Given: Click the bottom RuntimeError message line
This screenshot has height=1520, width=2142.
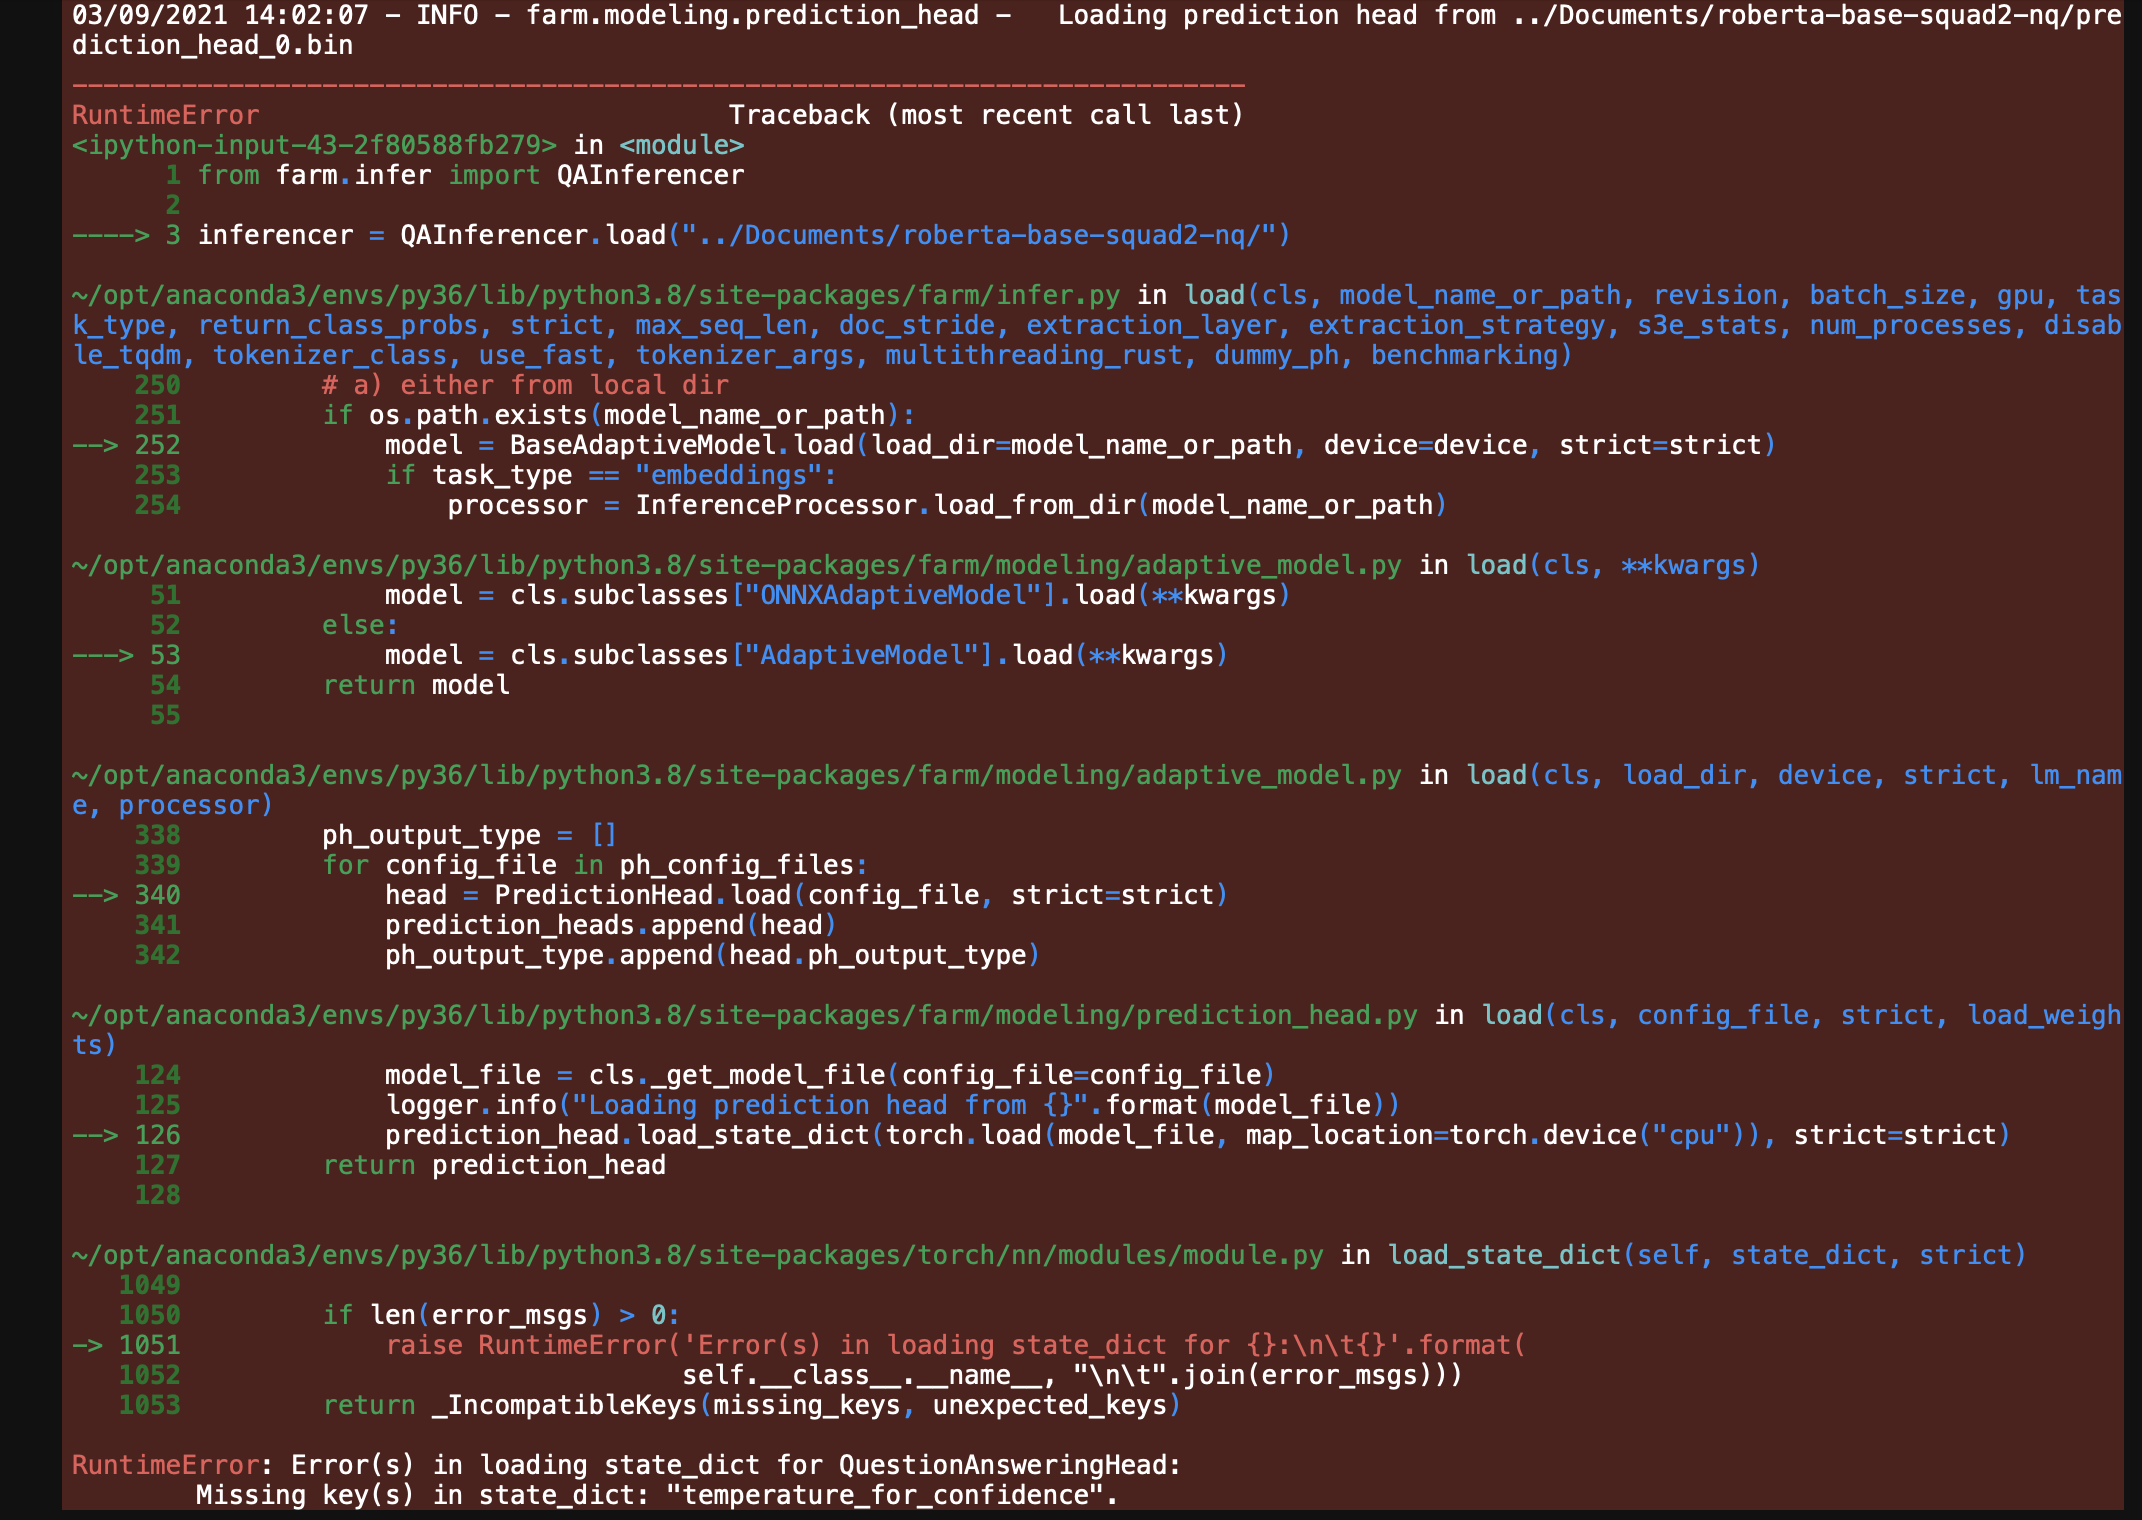Looking at the screenshot, I should (x=620, y=1464).
